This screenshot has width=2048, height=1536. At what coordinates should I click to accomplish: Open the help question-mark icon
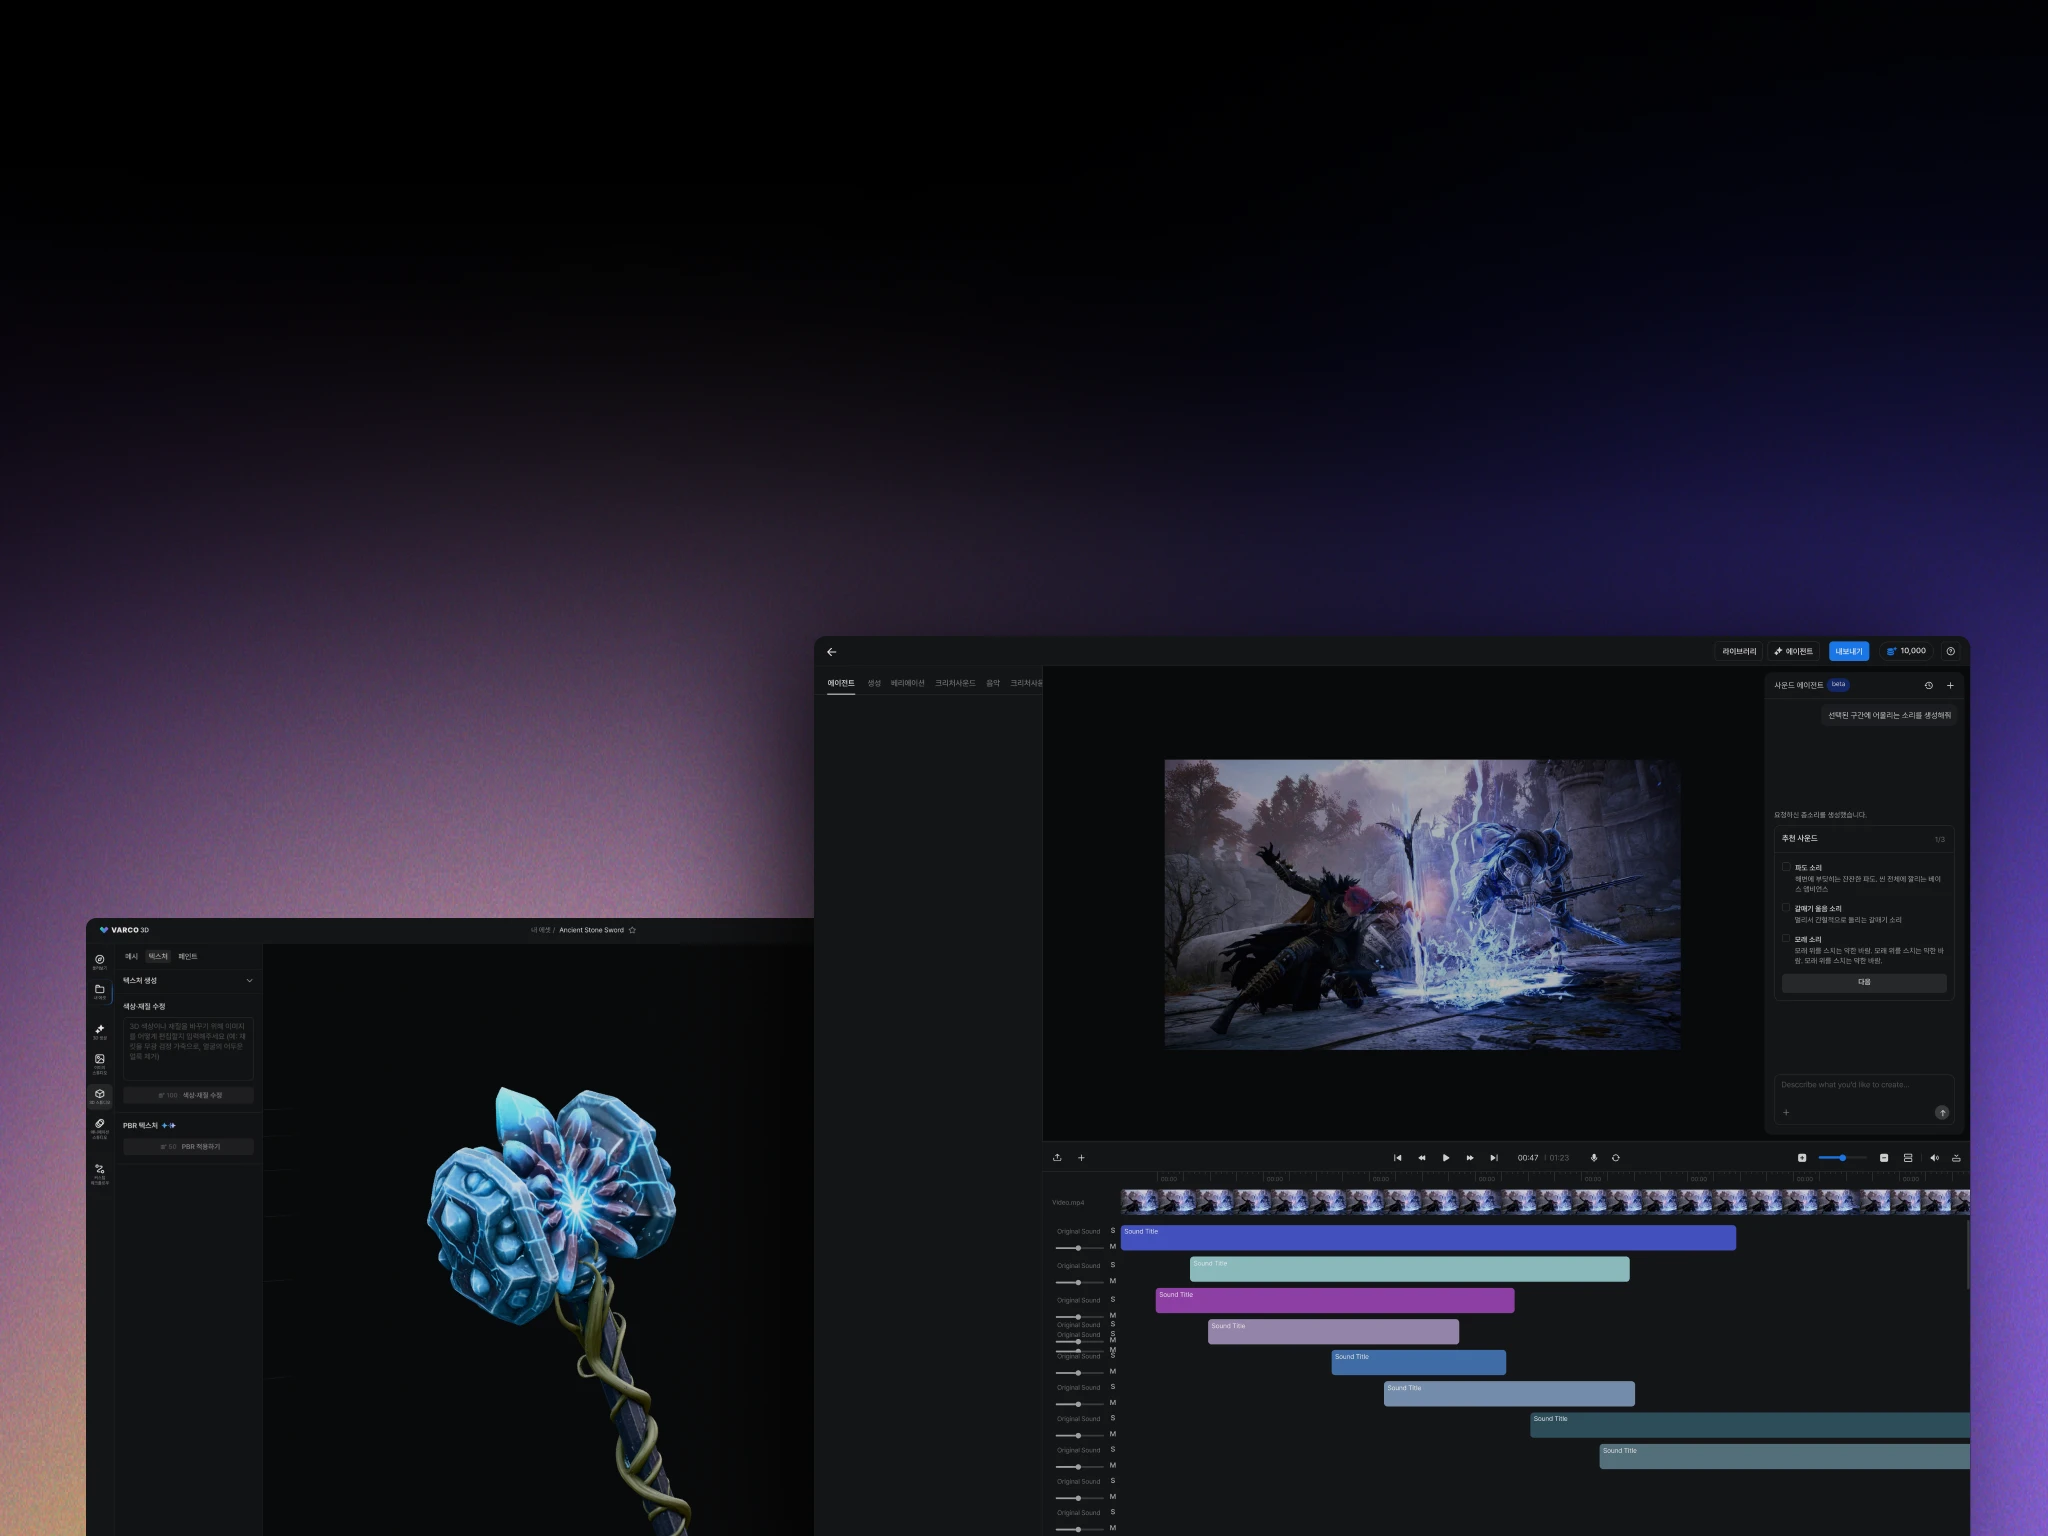[x=1950, y=651]
